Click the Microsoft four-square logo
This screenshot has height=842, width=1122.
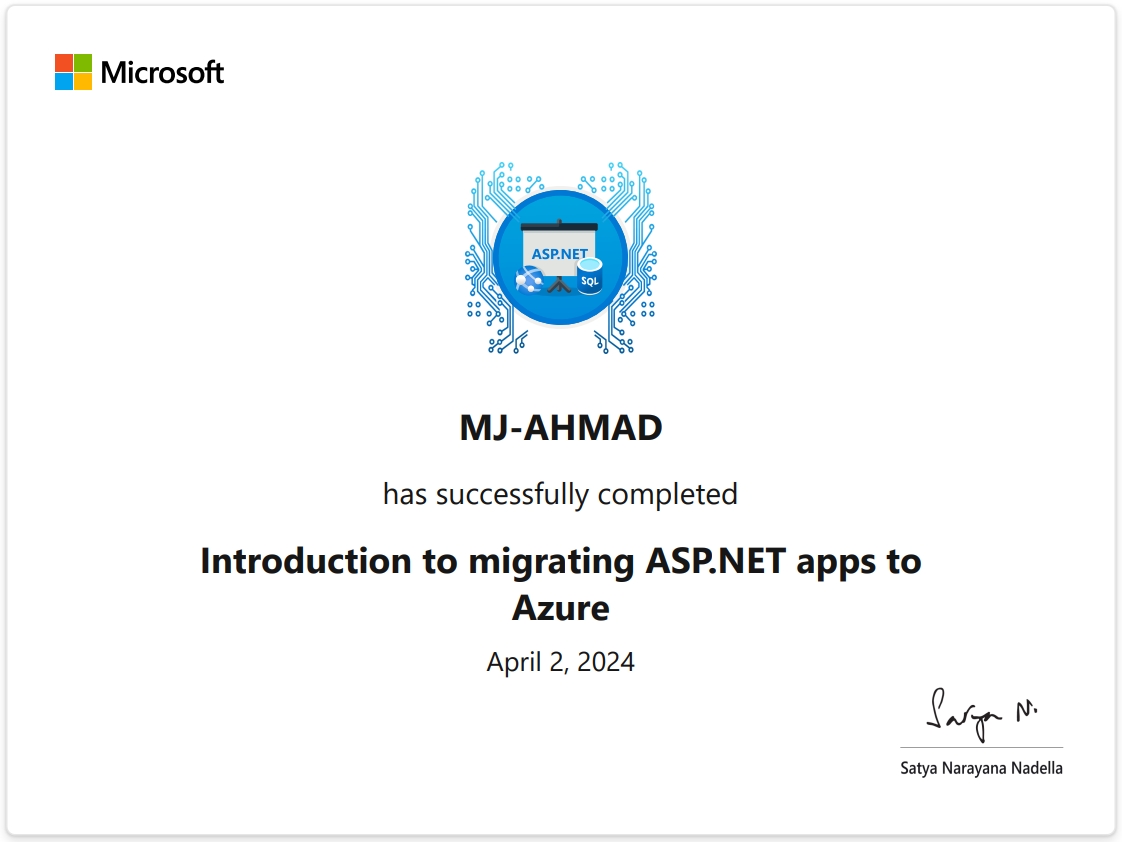pos(73,72)
